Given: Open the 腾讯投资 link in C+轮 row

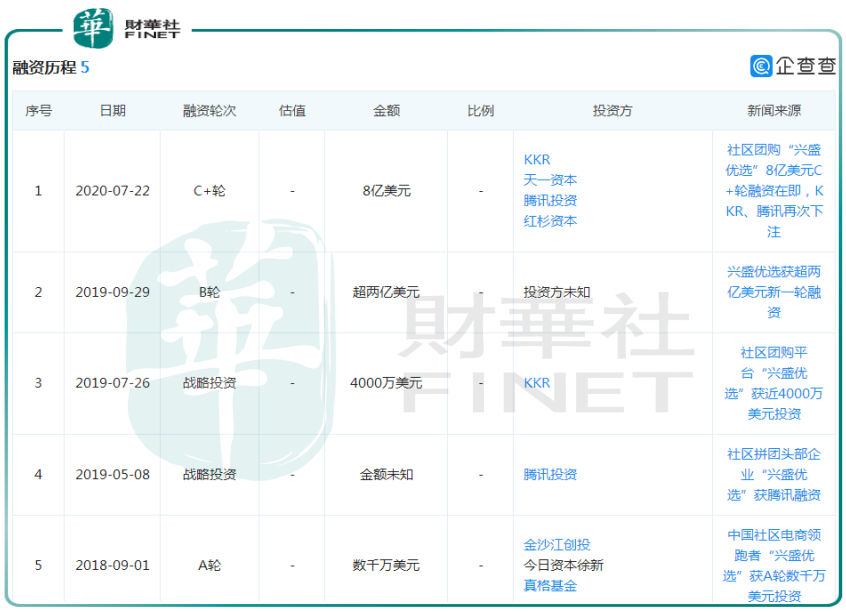Looking at the screenshot, I should 550,201.
